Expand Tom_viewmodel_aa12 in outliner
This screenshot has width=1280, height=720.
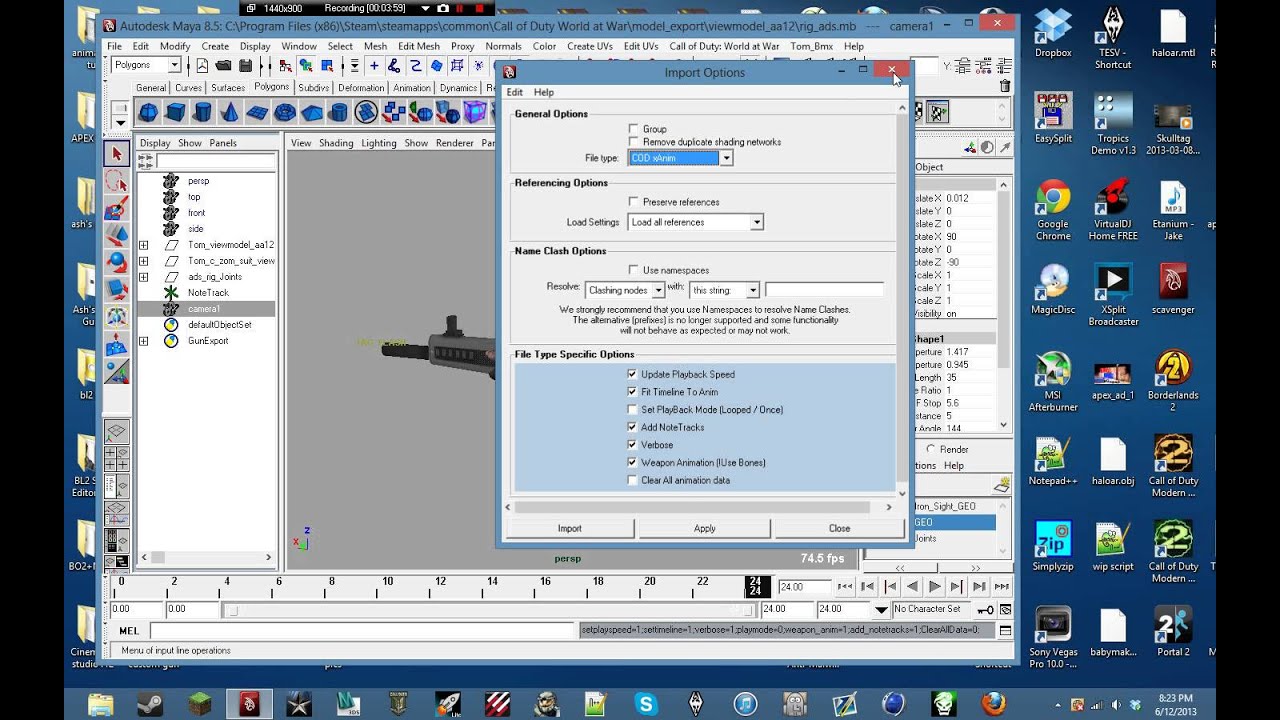pyautogui.click(x=143, y=245)
